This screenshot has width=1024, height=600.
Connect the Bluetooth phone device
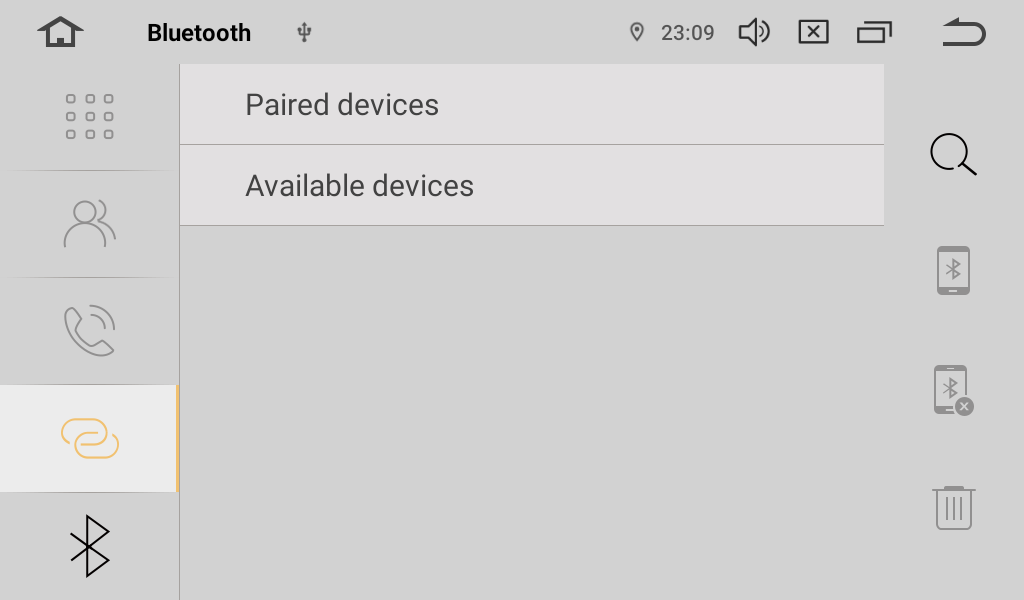coord(953,270)
